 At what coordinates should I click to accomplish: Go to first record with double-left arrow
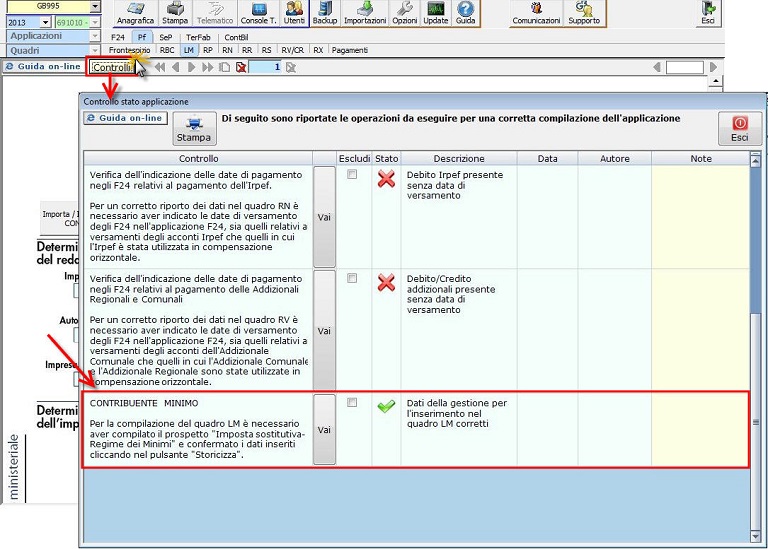pos(160,68)
